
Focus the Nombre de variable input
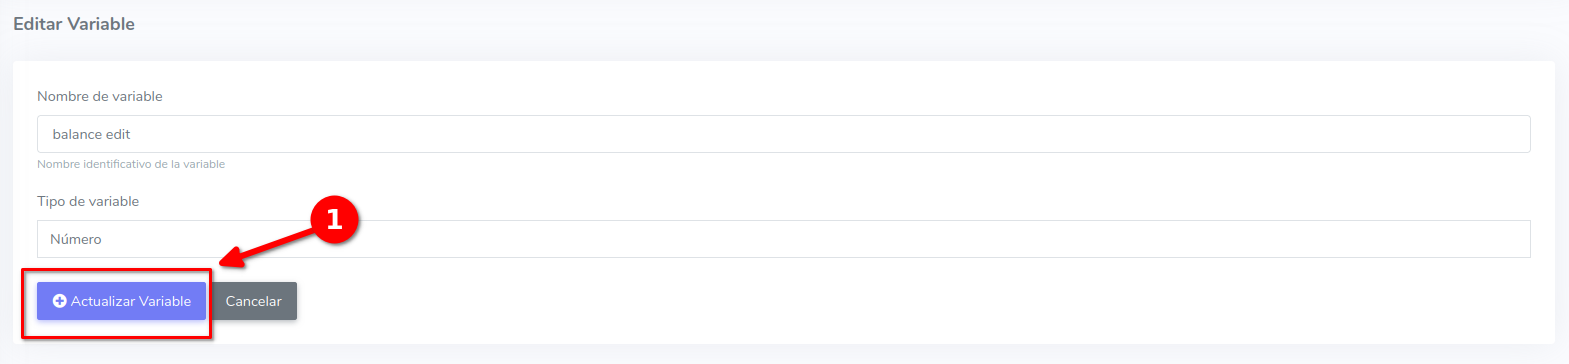pyautogui.click(x=783, y=134)
